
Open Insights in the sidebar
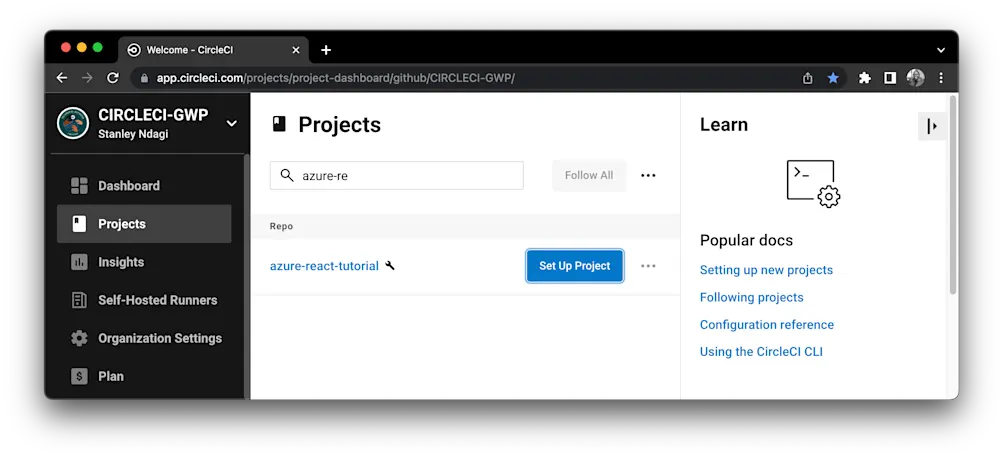click(x=144, y=262)
